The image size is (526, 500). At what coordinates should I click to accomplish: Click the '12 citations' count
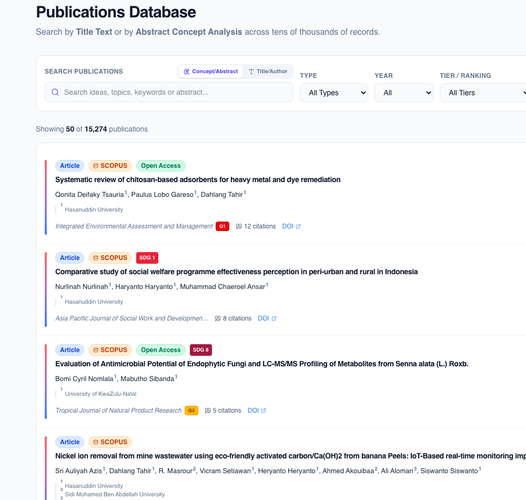256,226
